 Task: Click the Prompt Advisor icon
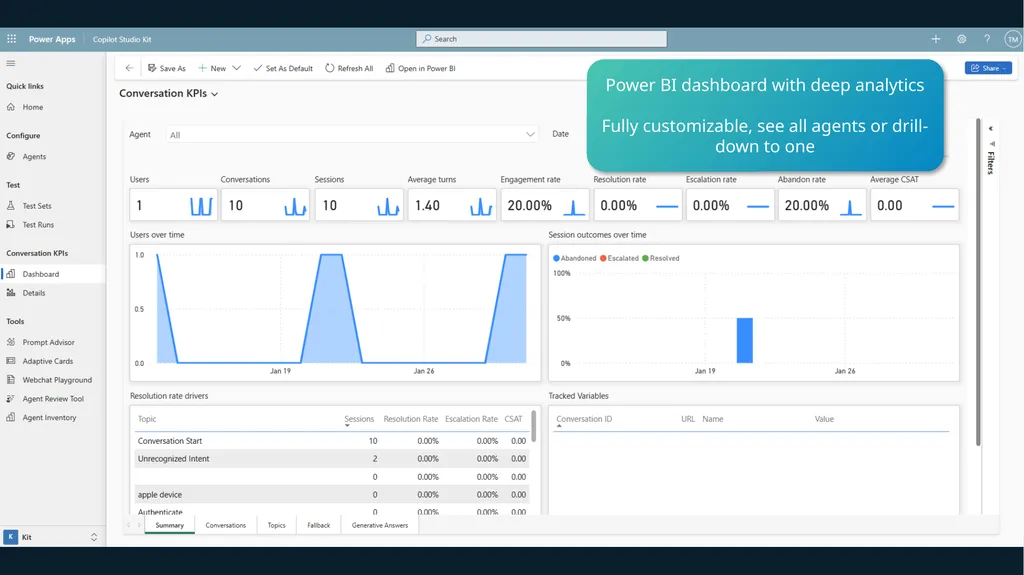pyautogui.click(x=10, y=342)
